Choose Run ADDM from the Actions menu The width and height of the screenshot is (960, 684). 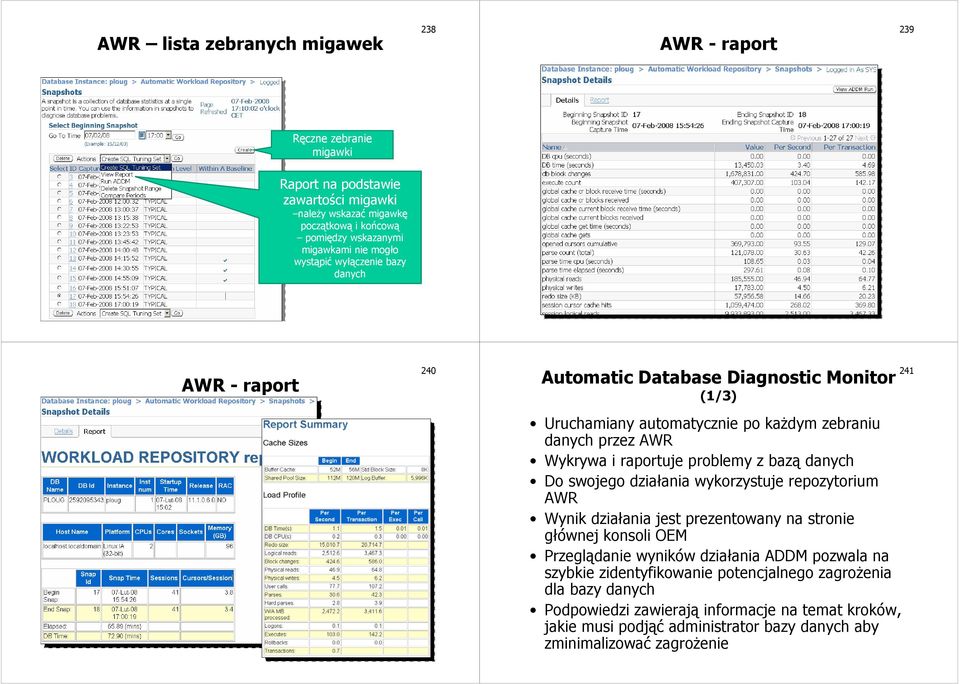point(116,181)
